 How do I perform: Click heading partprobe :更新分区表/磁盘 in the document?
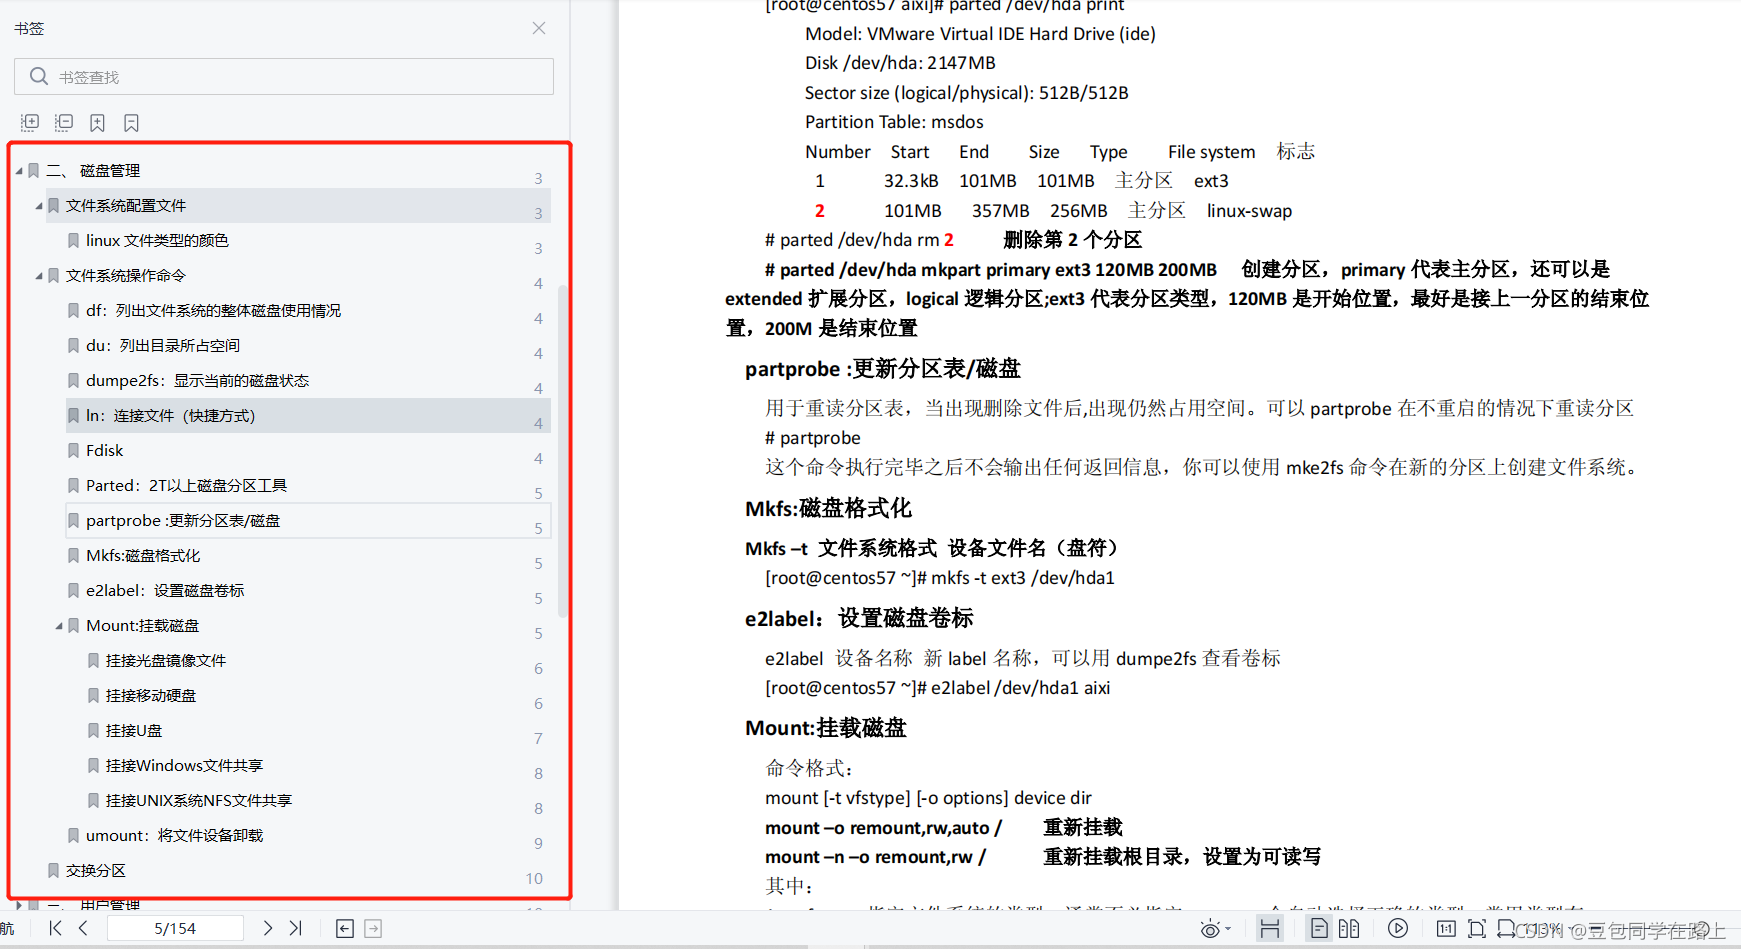(x=882, y=369)
